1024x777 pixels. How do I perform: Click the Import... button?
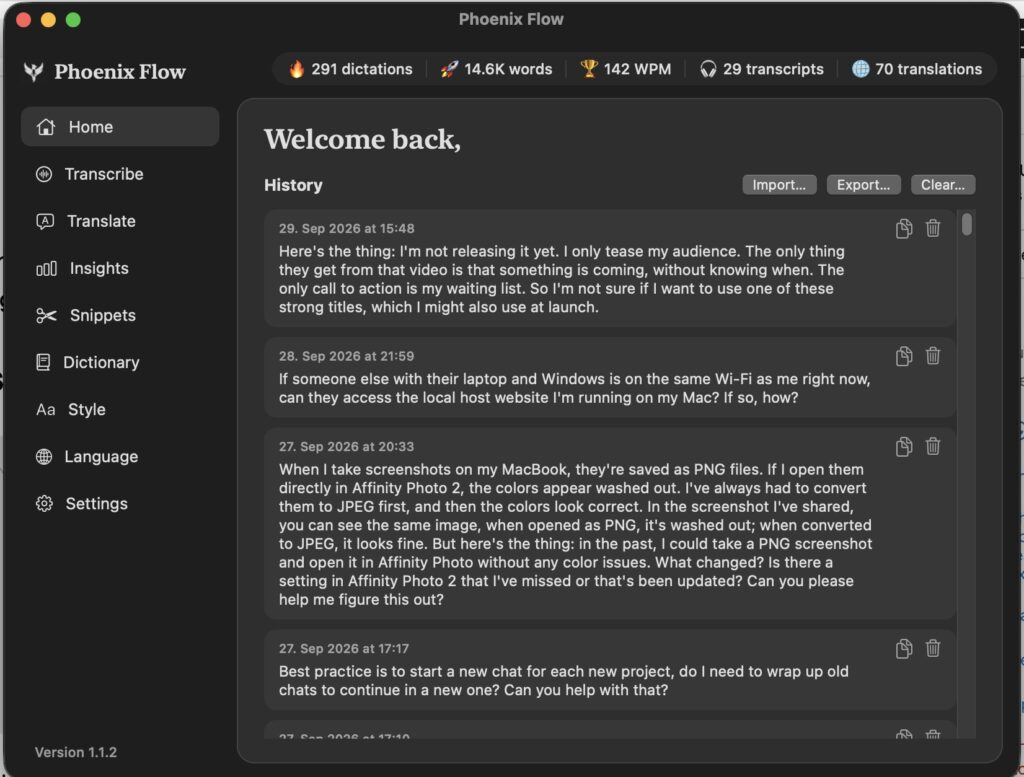[779, 185]
